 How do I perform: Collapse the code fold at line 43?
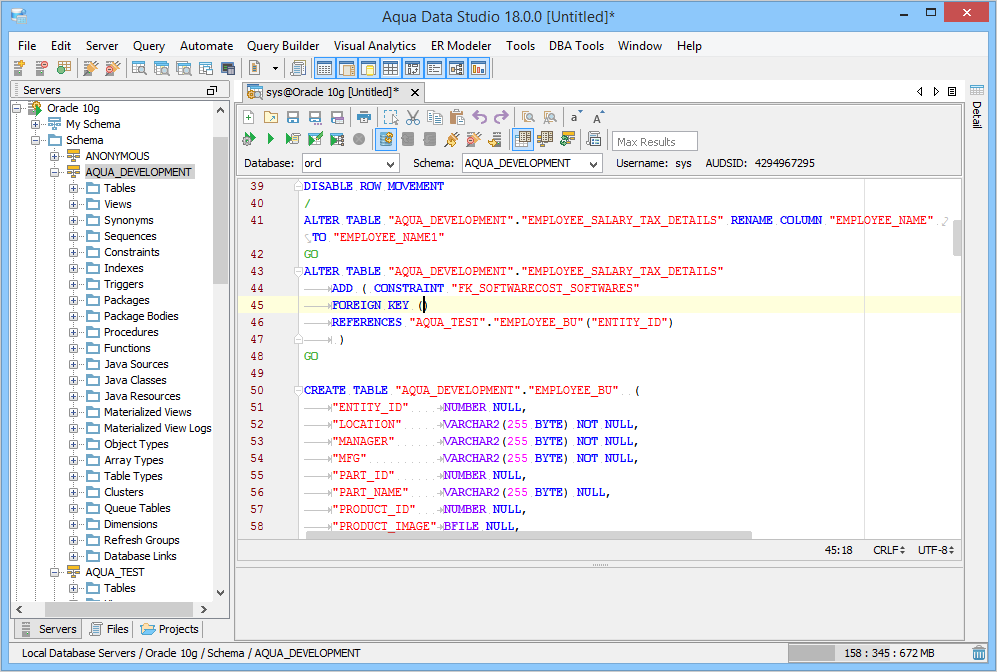tap(298, 271)
